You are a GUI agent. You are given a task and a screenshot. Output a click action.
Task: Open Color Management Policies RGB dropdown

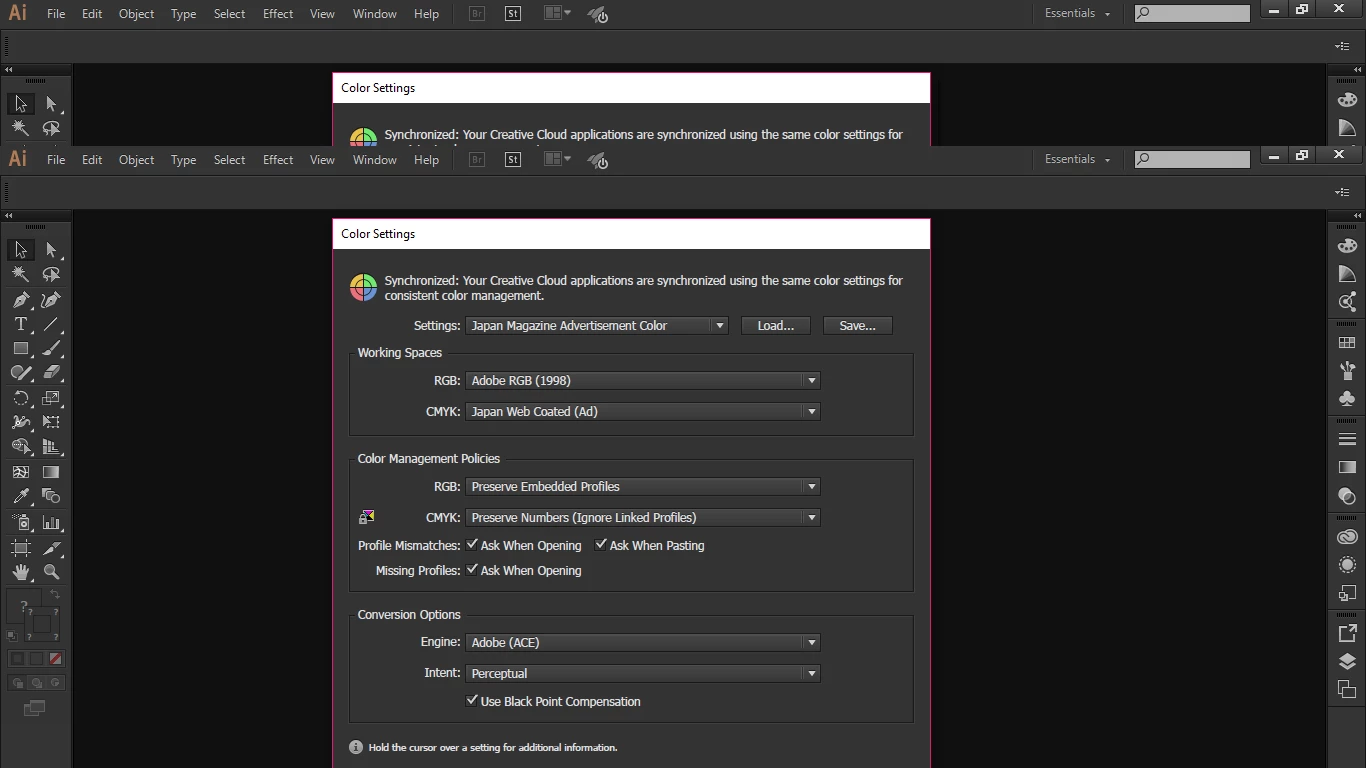click(643, 486)
